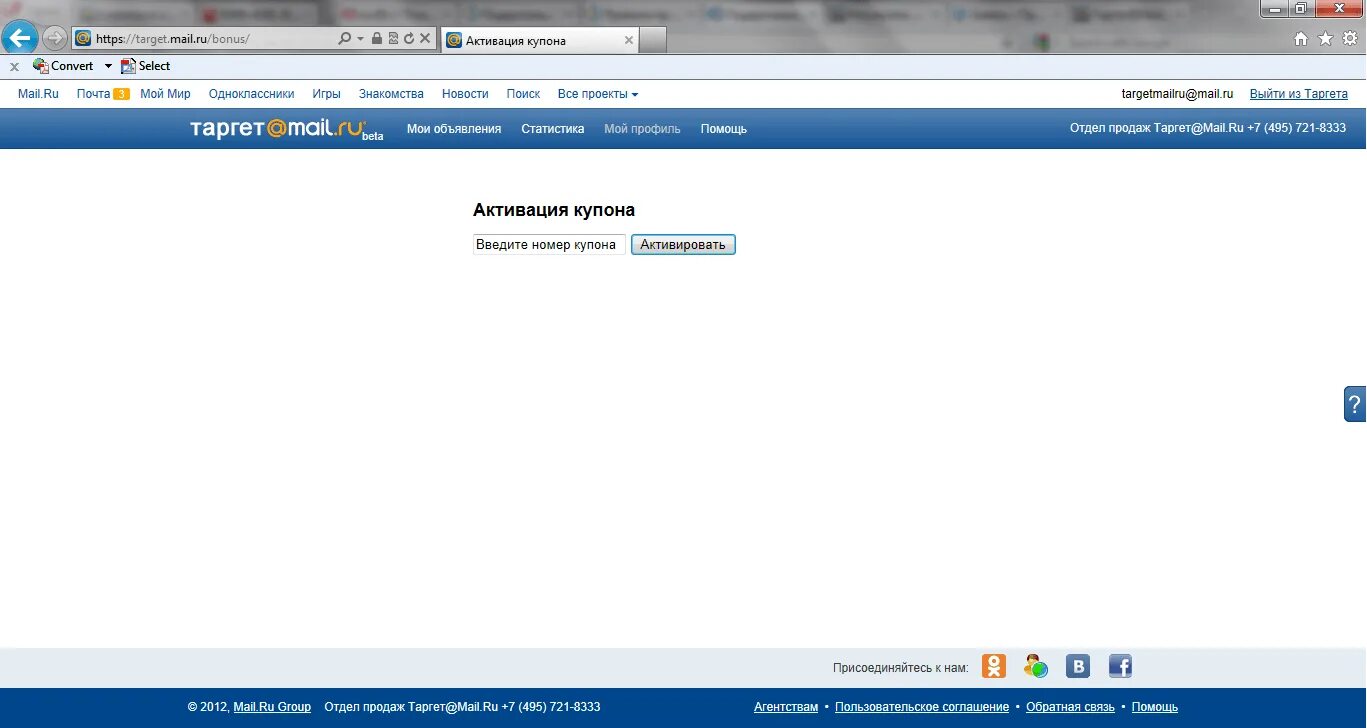This screenshot has height=728, width=1367.
Task: Click the browser forward arrow
Action: click(x=55, y=38)
